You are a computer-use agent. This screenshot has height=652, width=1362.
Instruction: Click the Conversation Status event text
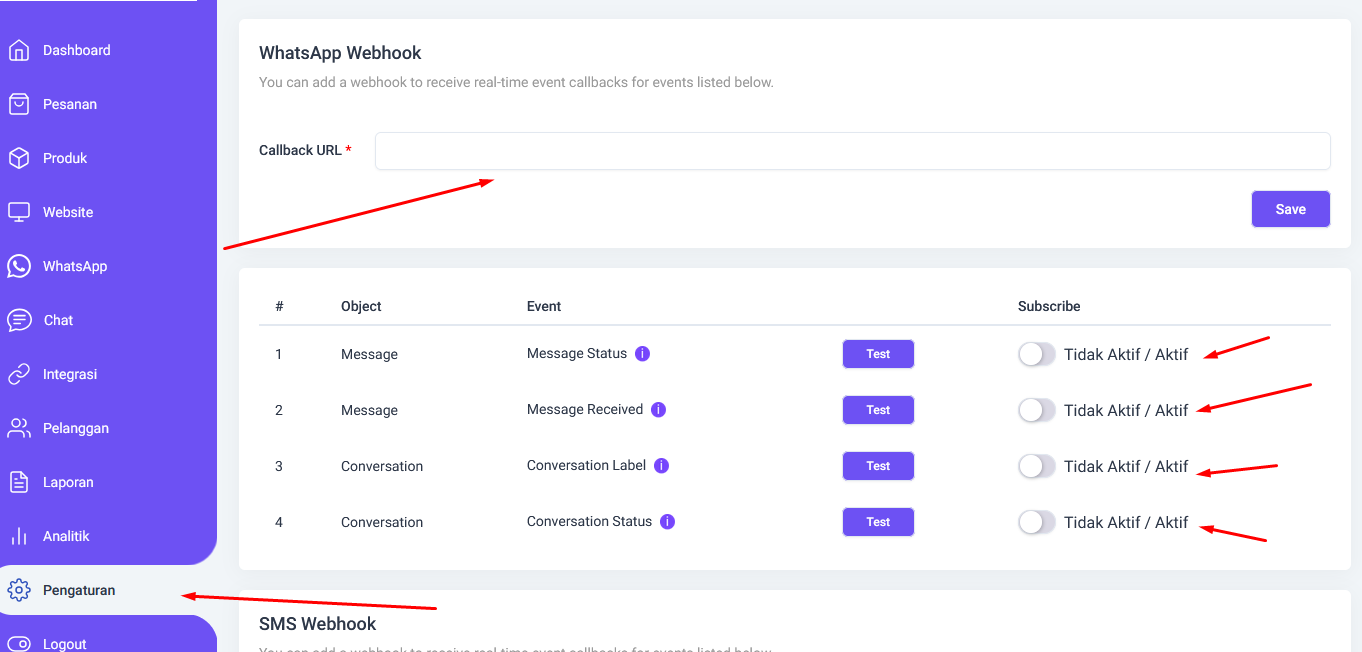[x=589, y=522]
